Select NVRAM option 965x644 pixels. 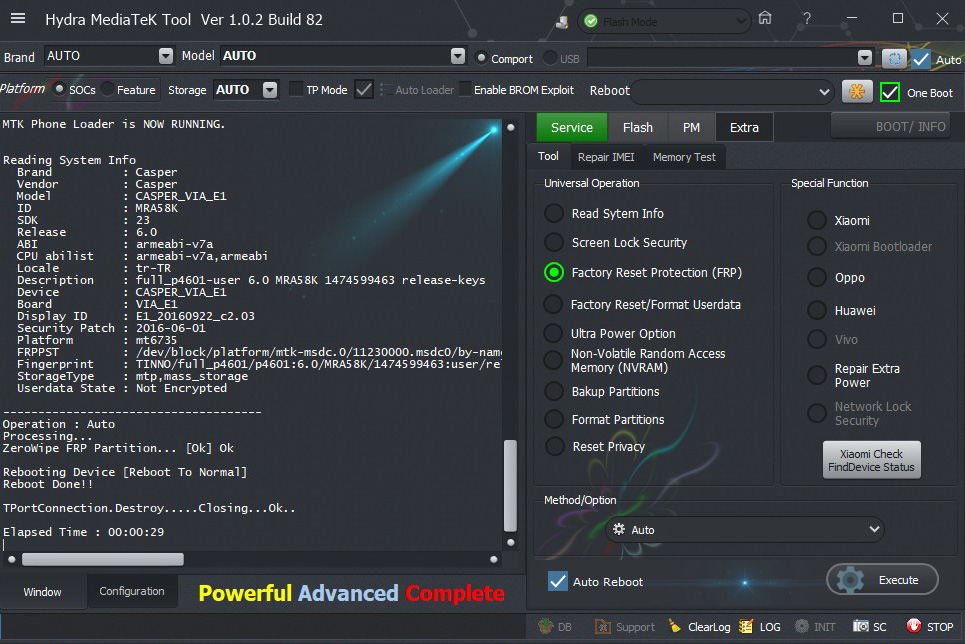coord(553,360)
